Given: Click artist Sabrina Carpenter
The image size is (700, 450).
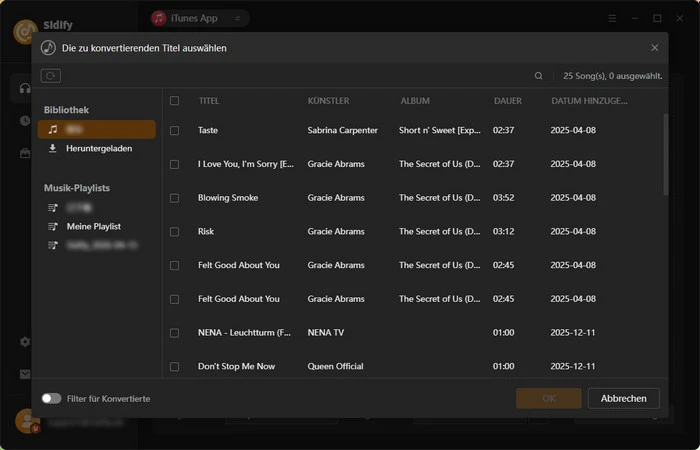Looking at the screenshot, I should [342, 130].
